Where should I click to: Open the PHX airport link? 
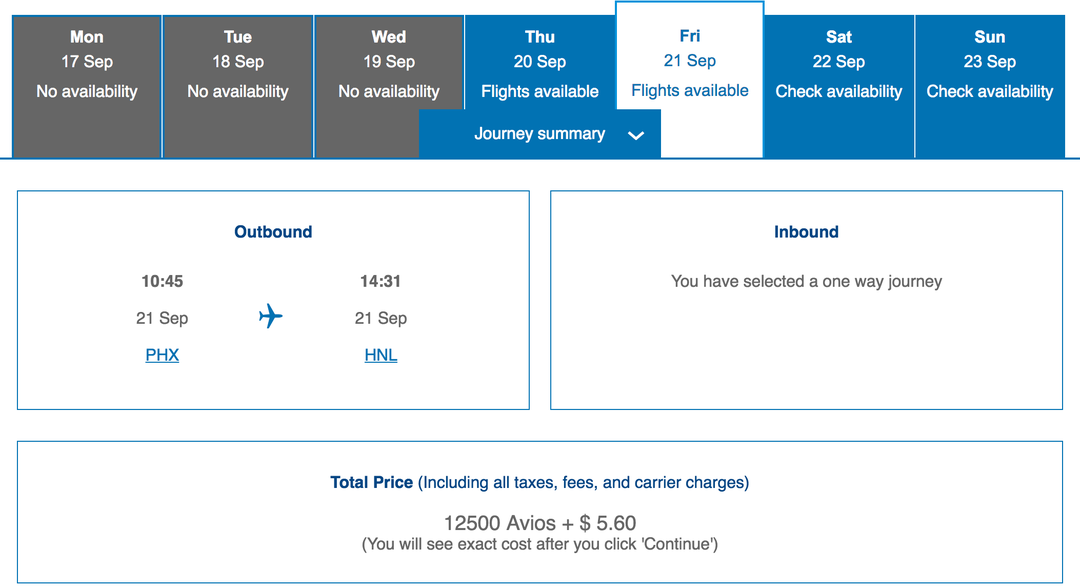(x=162, y=354)
